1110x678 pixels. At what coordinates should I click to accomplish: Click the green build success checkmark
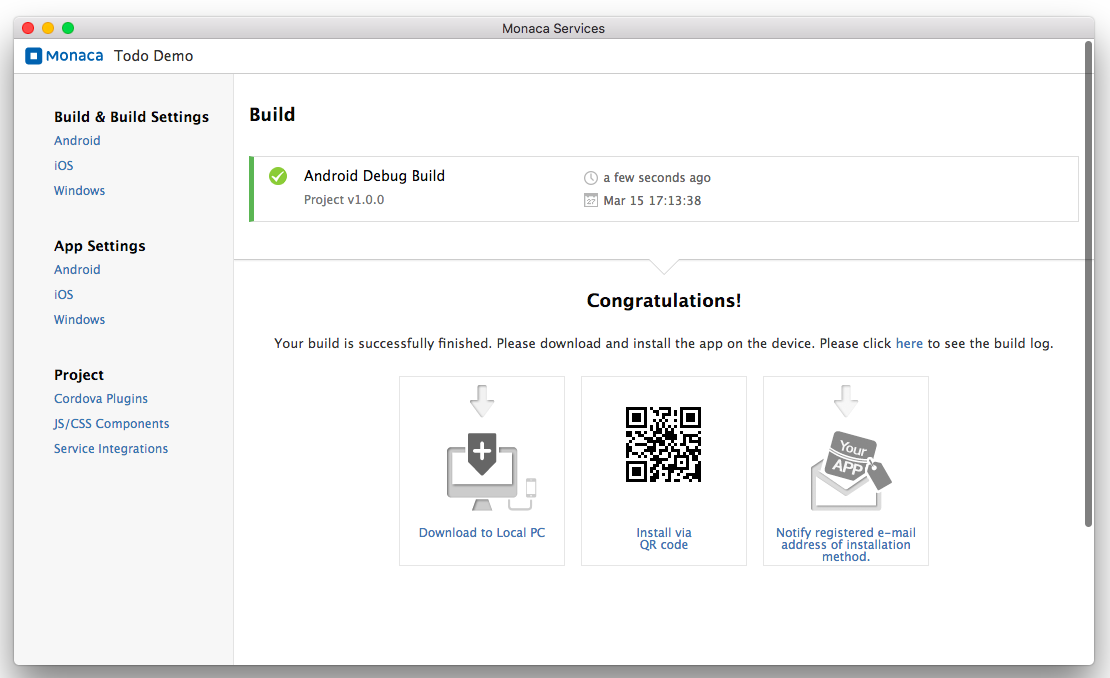click(x=278, y=176)
